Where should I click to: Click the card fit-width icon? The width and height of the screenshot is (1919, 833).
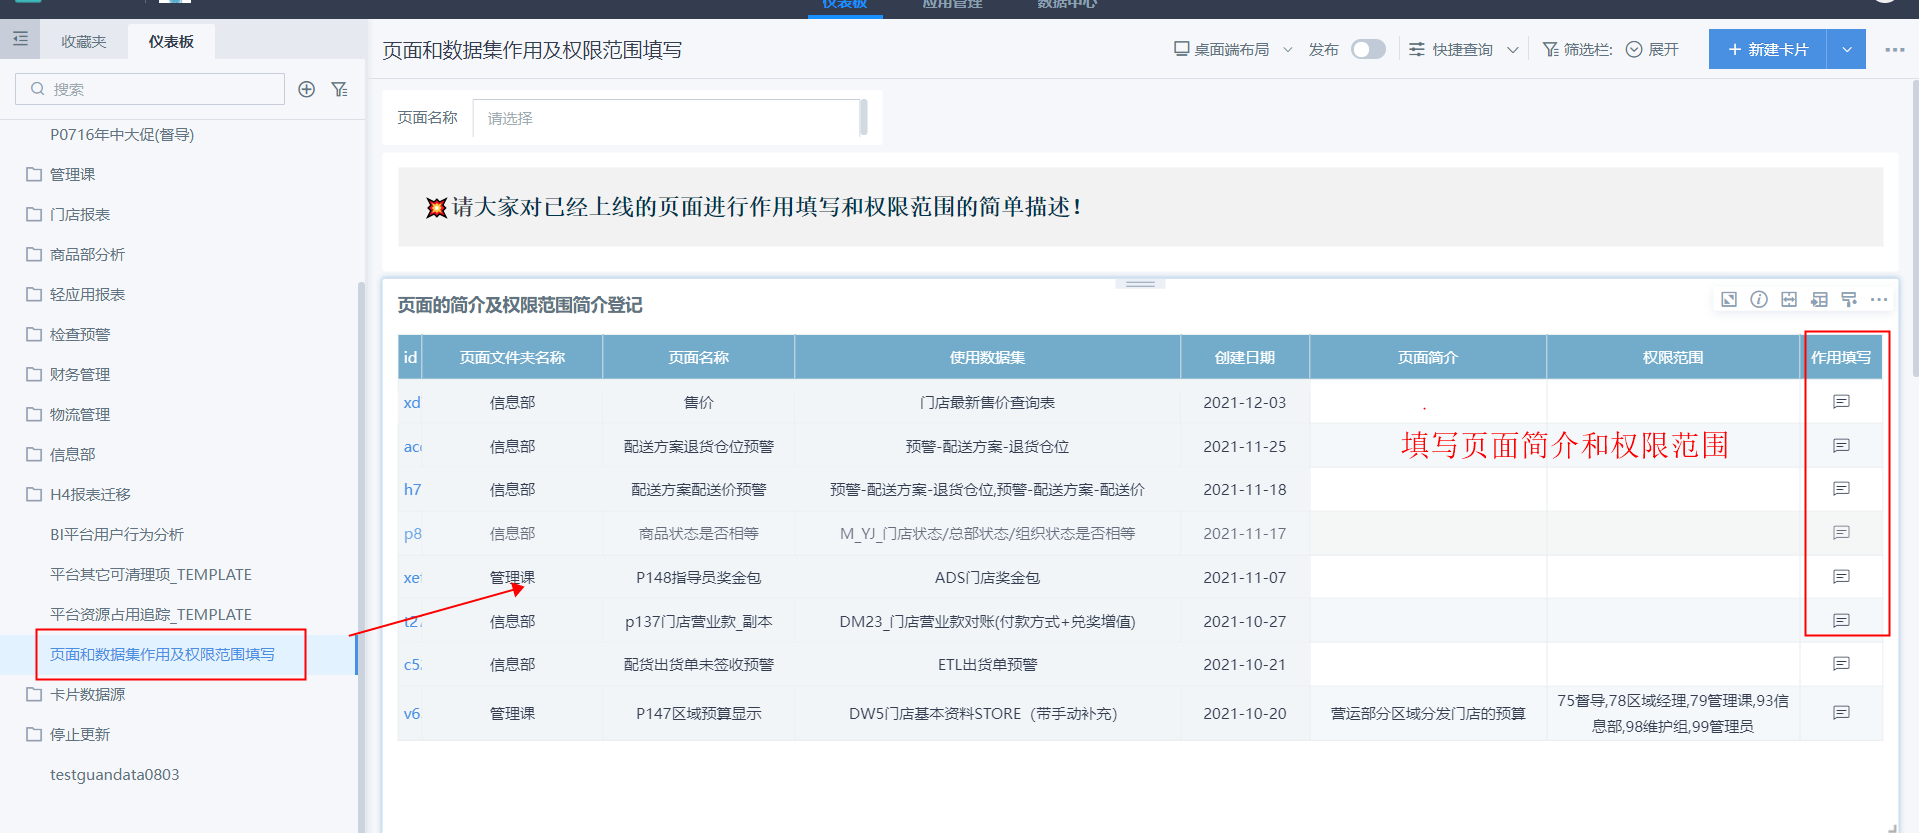click(x=1789, y=299)
